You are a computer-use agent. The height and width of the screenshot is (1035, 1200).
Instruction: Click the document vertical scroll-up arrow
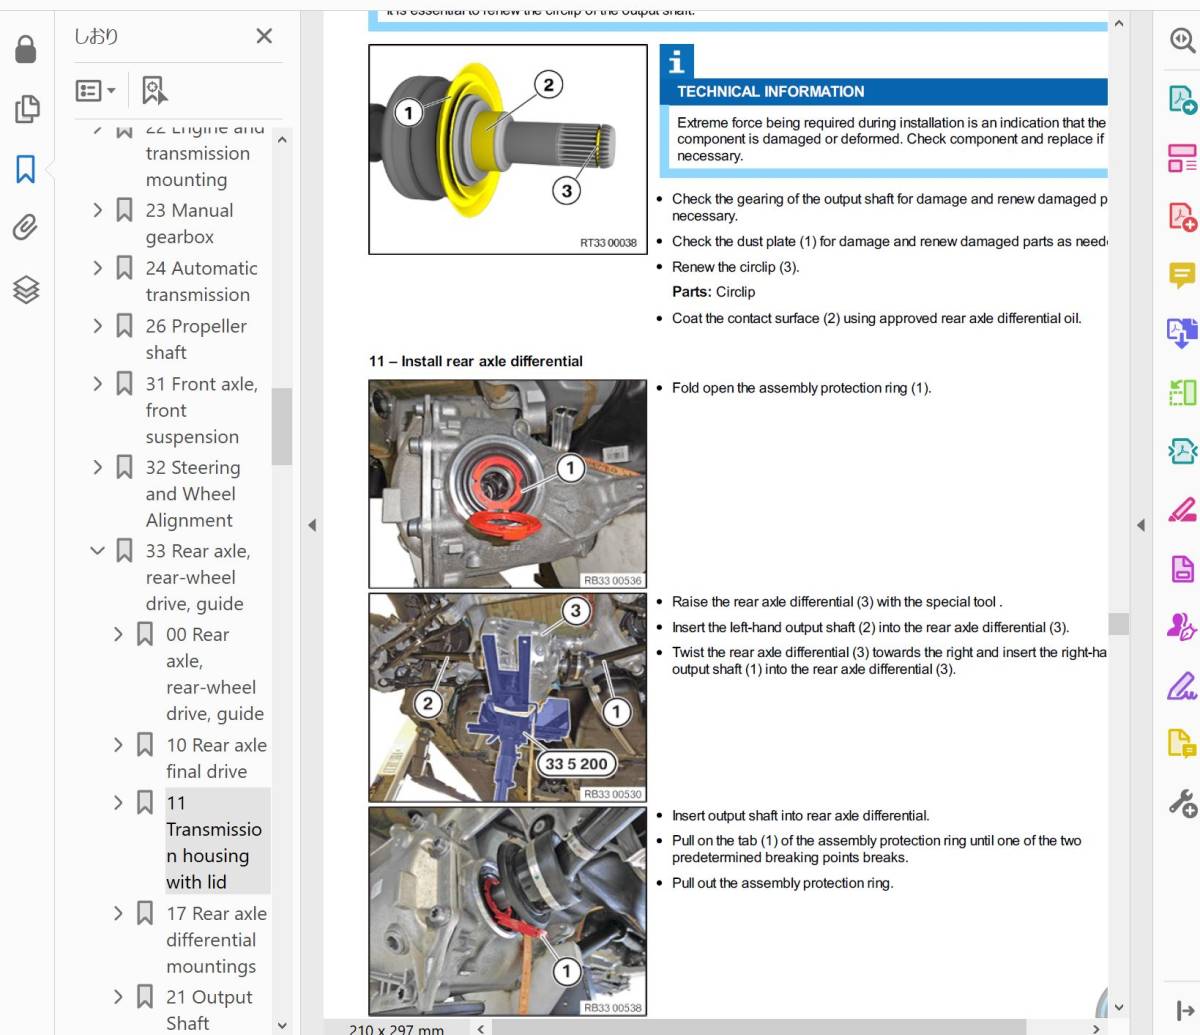1119,23
